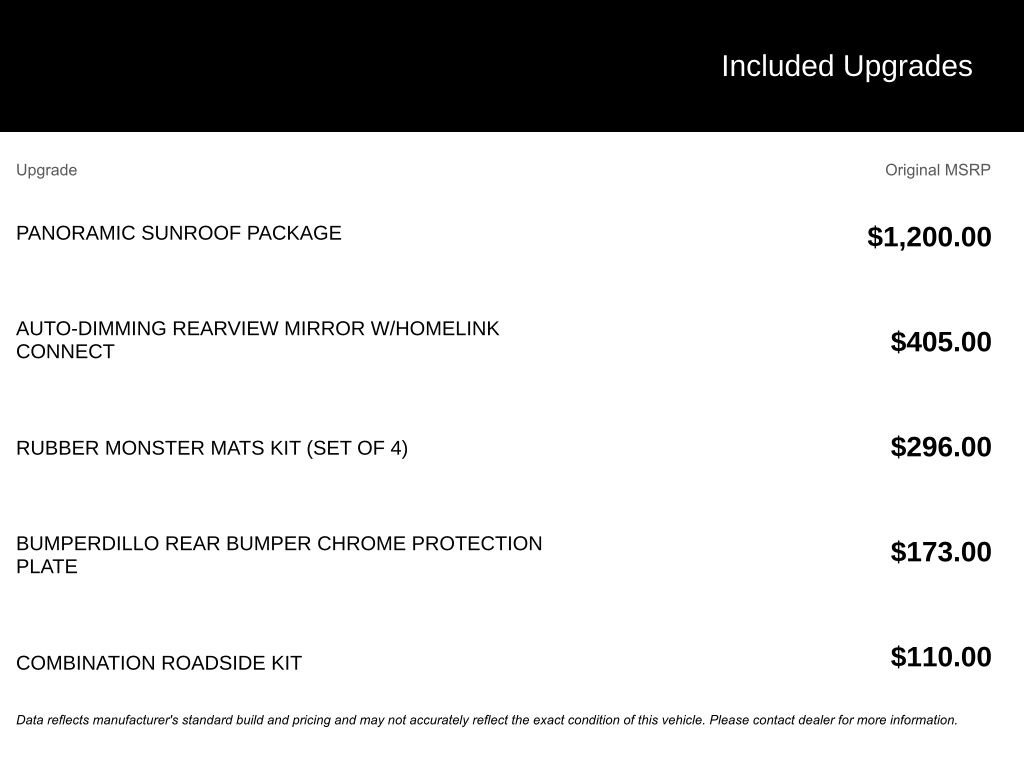Click the word PLATE under Bumperdillo
The image size is (1024, 768).
tap(47, 567)
